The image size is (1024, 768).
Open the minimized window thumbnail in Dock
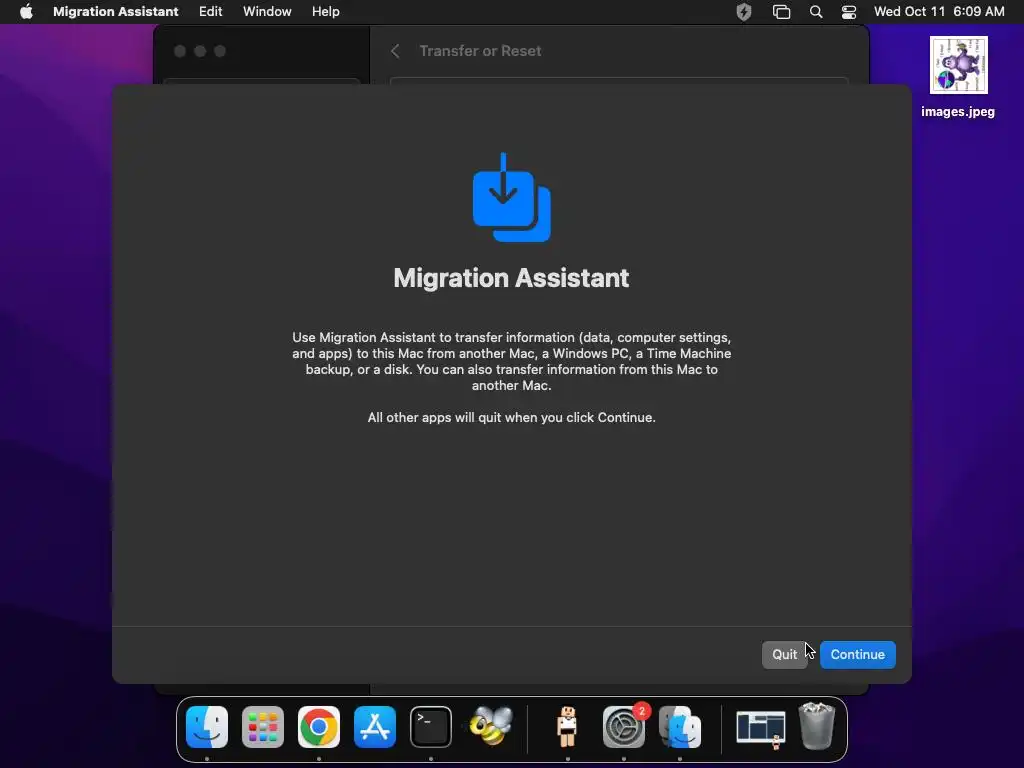pos(761,728)
